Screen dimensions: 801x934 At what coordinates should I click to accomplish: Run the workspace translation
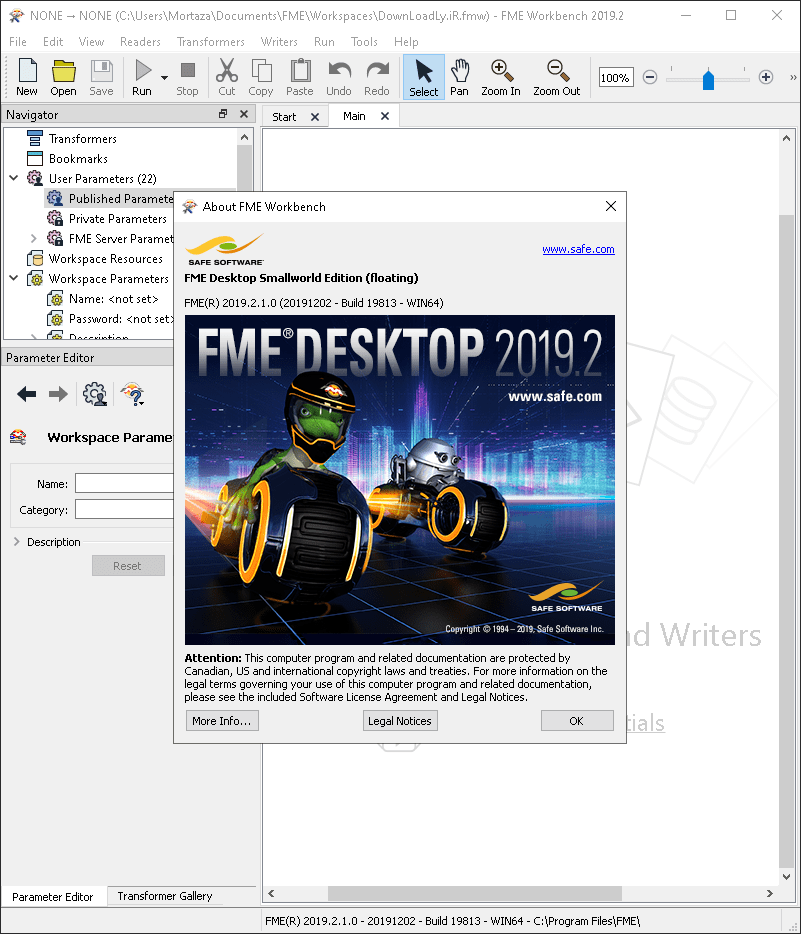point(143,77)
